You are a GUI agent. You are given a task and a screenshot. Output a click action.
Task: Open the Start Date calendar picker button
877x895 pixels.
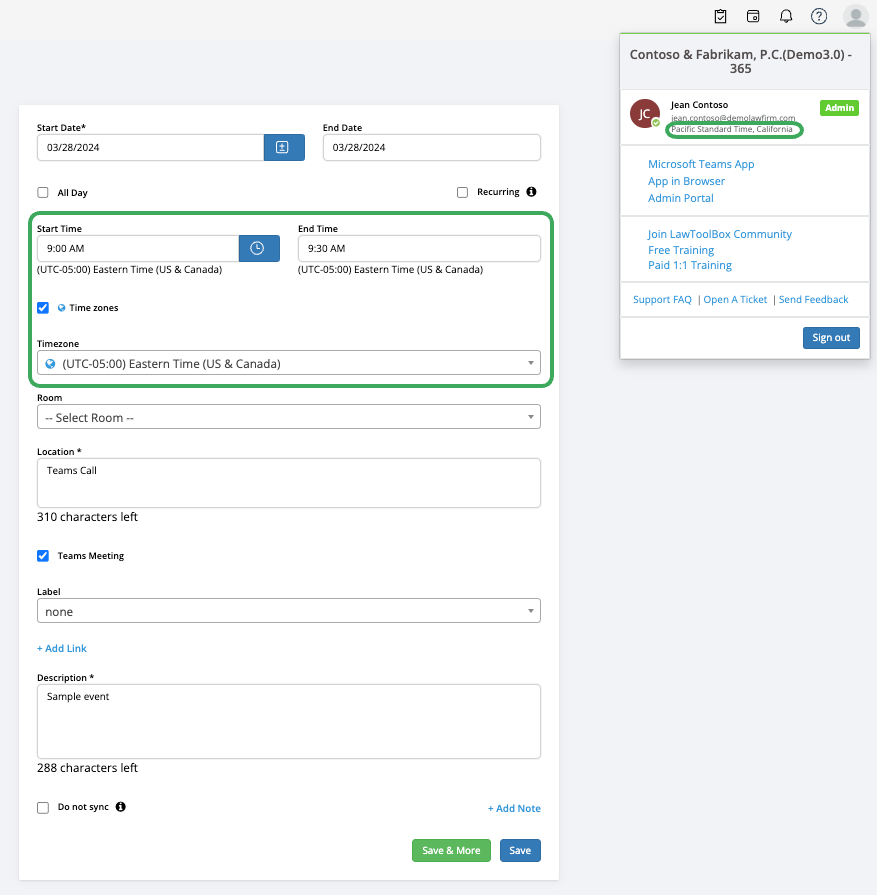click(284, 147)
